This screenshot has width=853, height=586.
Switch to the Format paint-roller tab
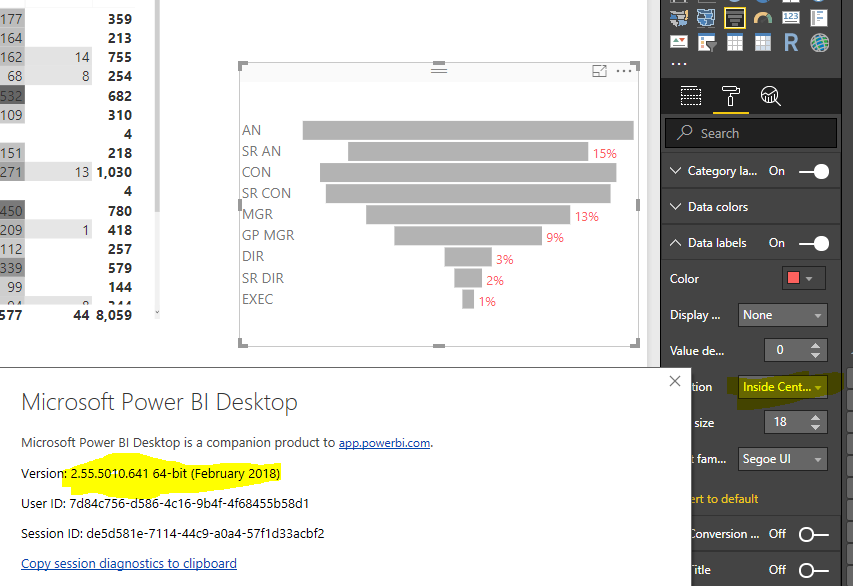730,96
